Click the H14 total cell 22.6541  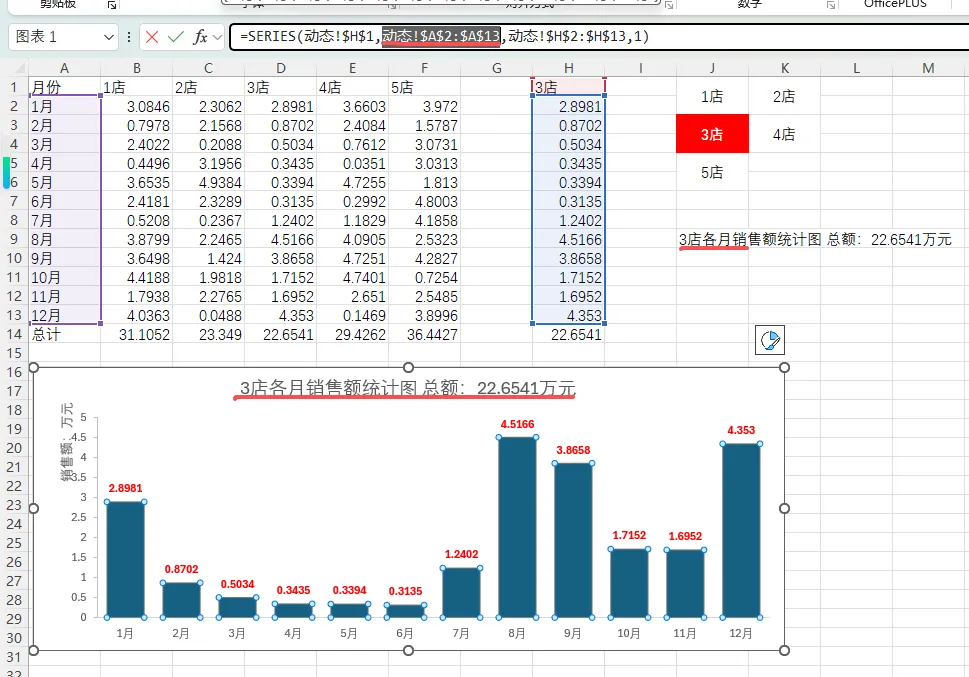coord(569,334)
